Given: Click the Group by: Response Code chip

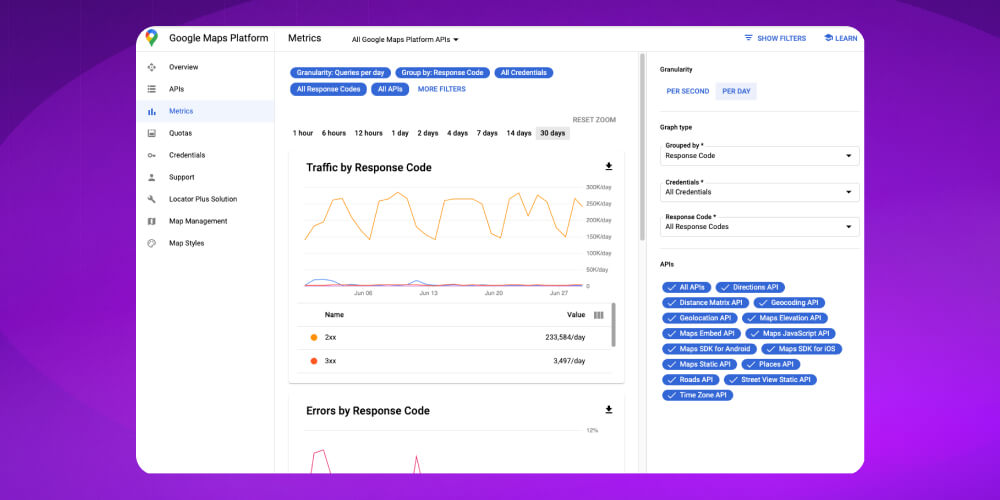Looking at the screenshot, I should (x=443, y=73).
